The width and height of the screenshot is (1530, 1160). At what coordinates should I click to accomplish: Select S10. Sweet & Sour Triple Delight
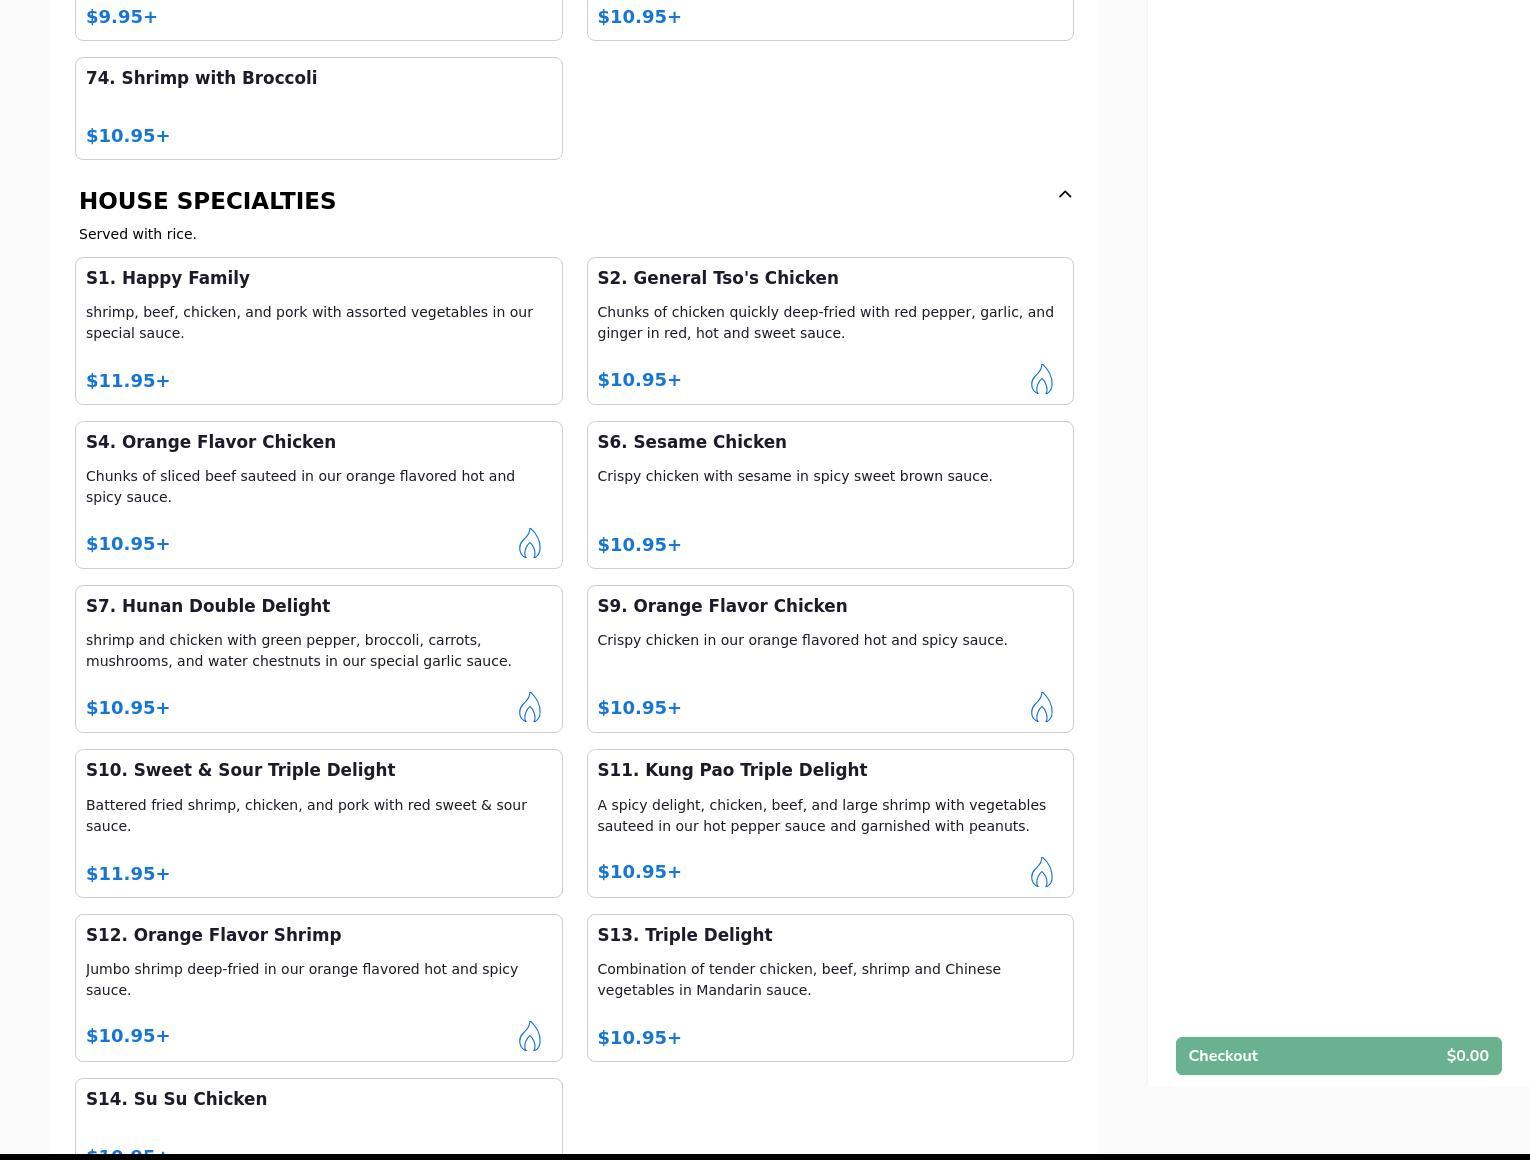[240, 770]
